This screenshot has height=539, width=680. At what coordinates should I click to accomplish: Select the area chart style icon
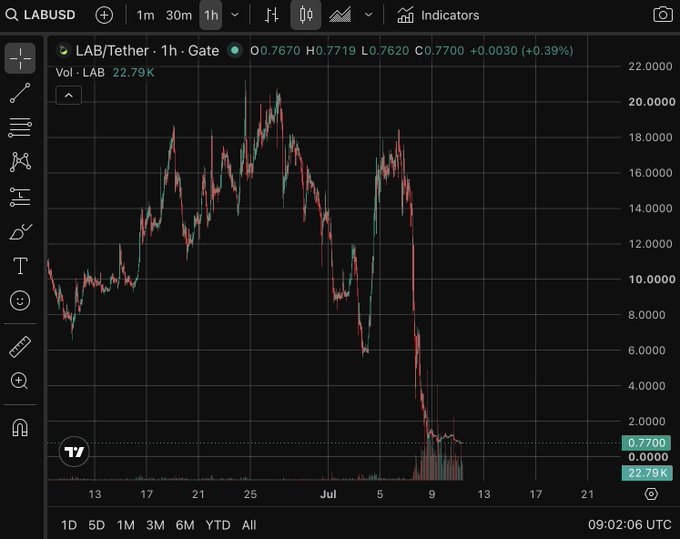[x=340, y=15]
